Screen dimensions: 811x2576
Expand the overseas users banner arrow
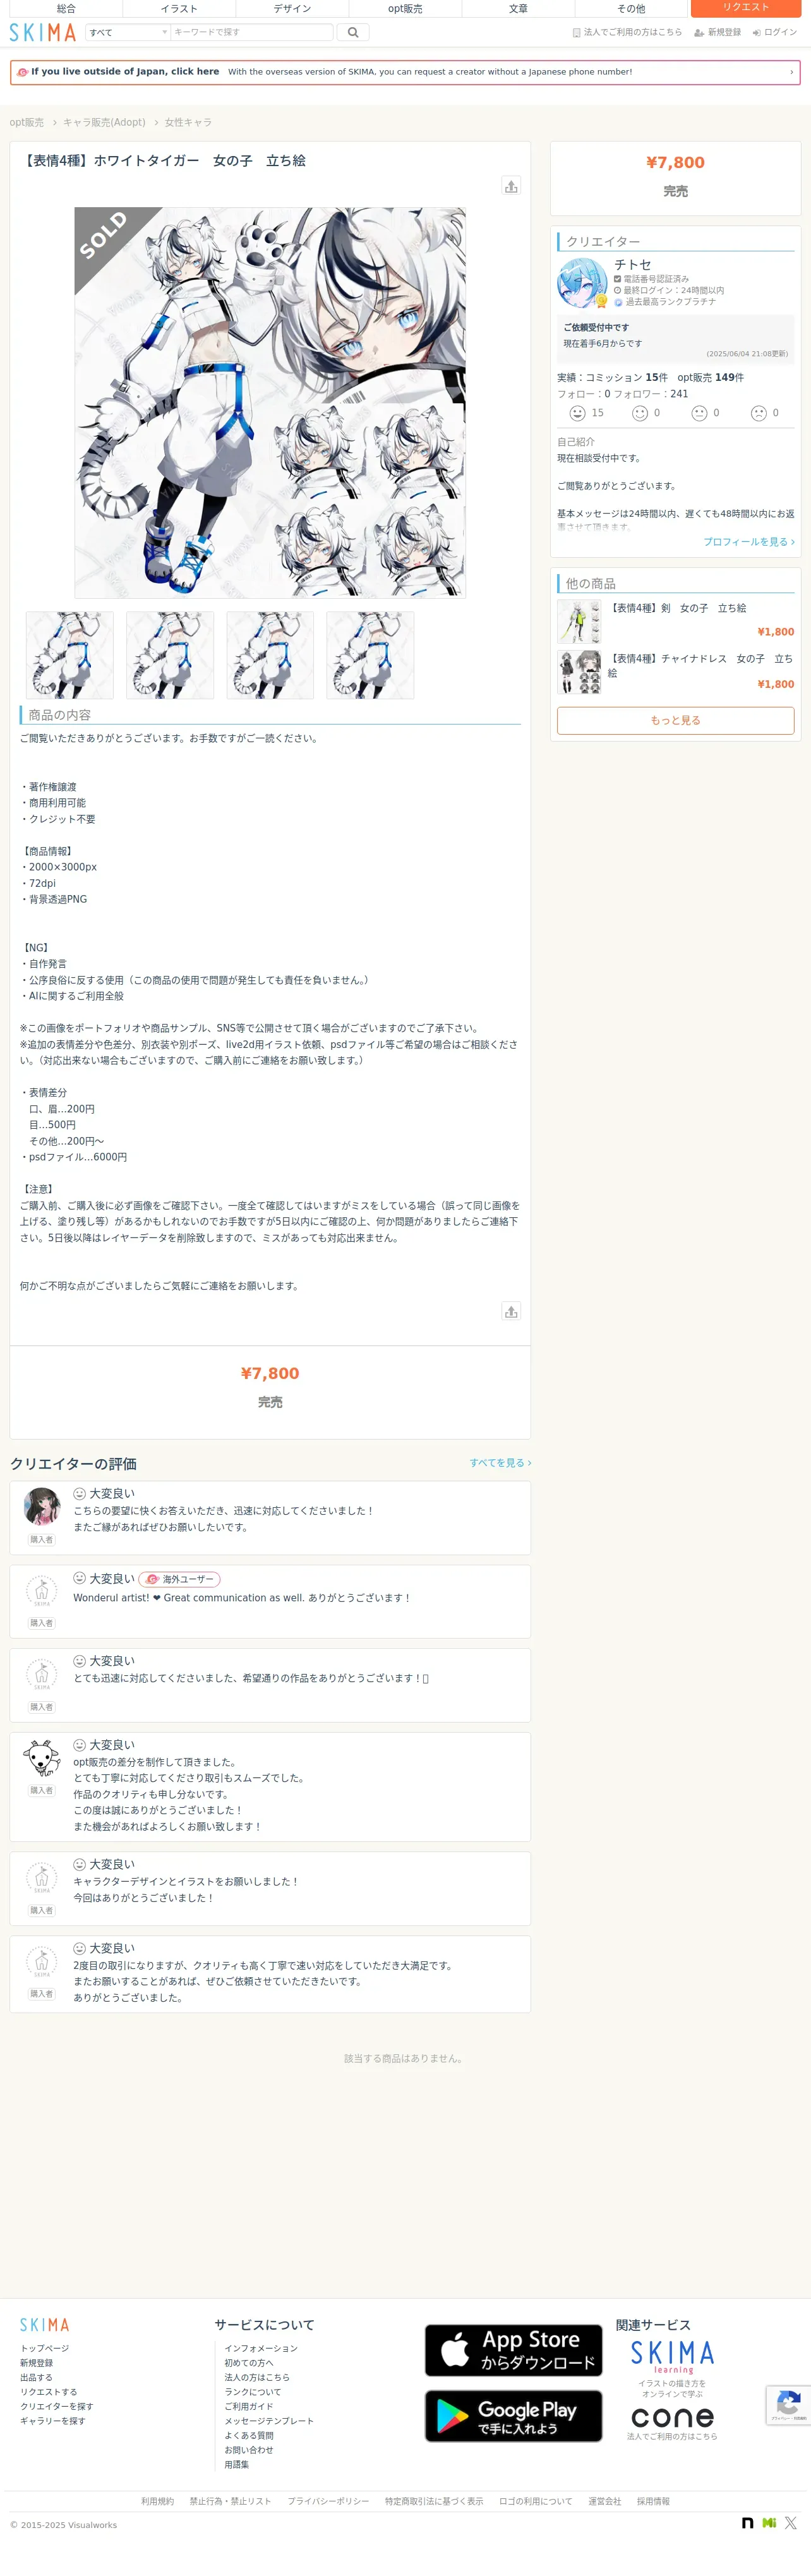(791, 72)
